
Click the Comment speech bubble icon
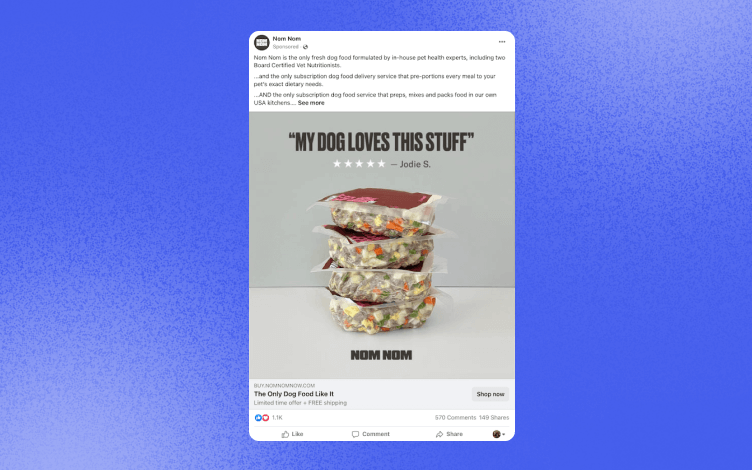click(x=355, y=434)
